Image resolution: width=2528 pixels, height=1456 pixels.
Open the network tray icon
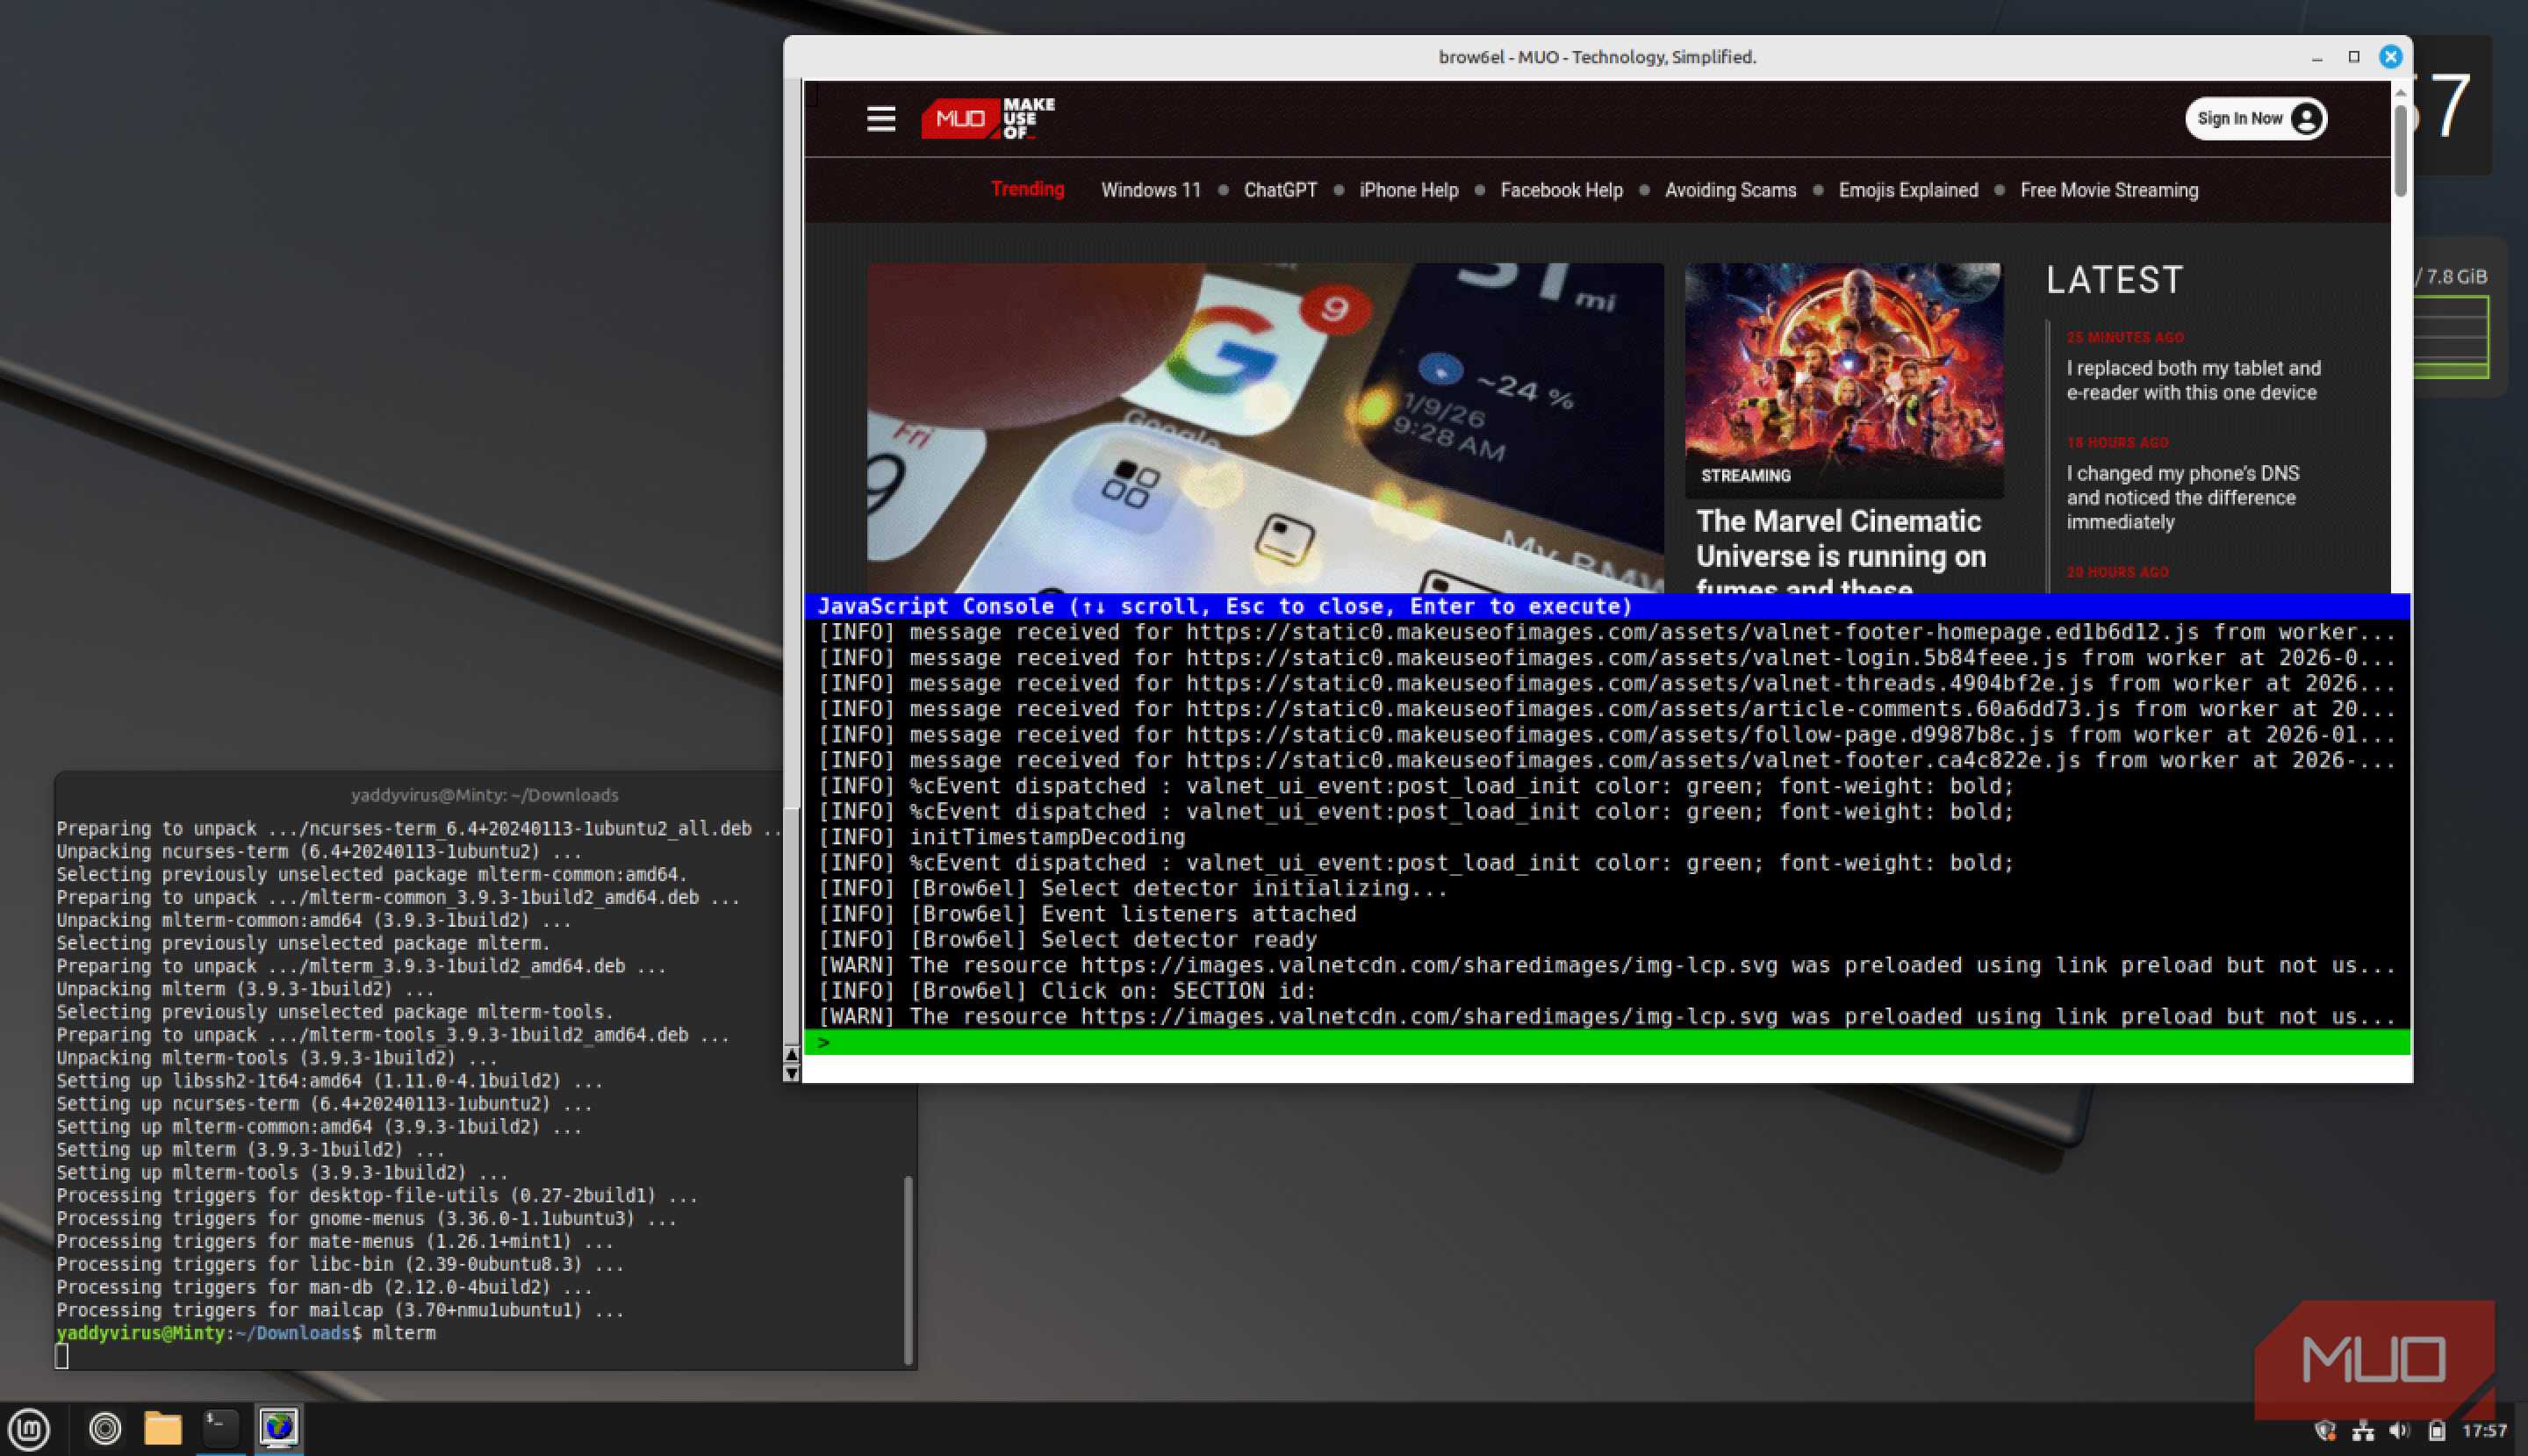[x=2363, y=1431]
